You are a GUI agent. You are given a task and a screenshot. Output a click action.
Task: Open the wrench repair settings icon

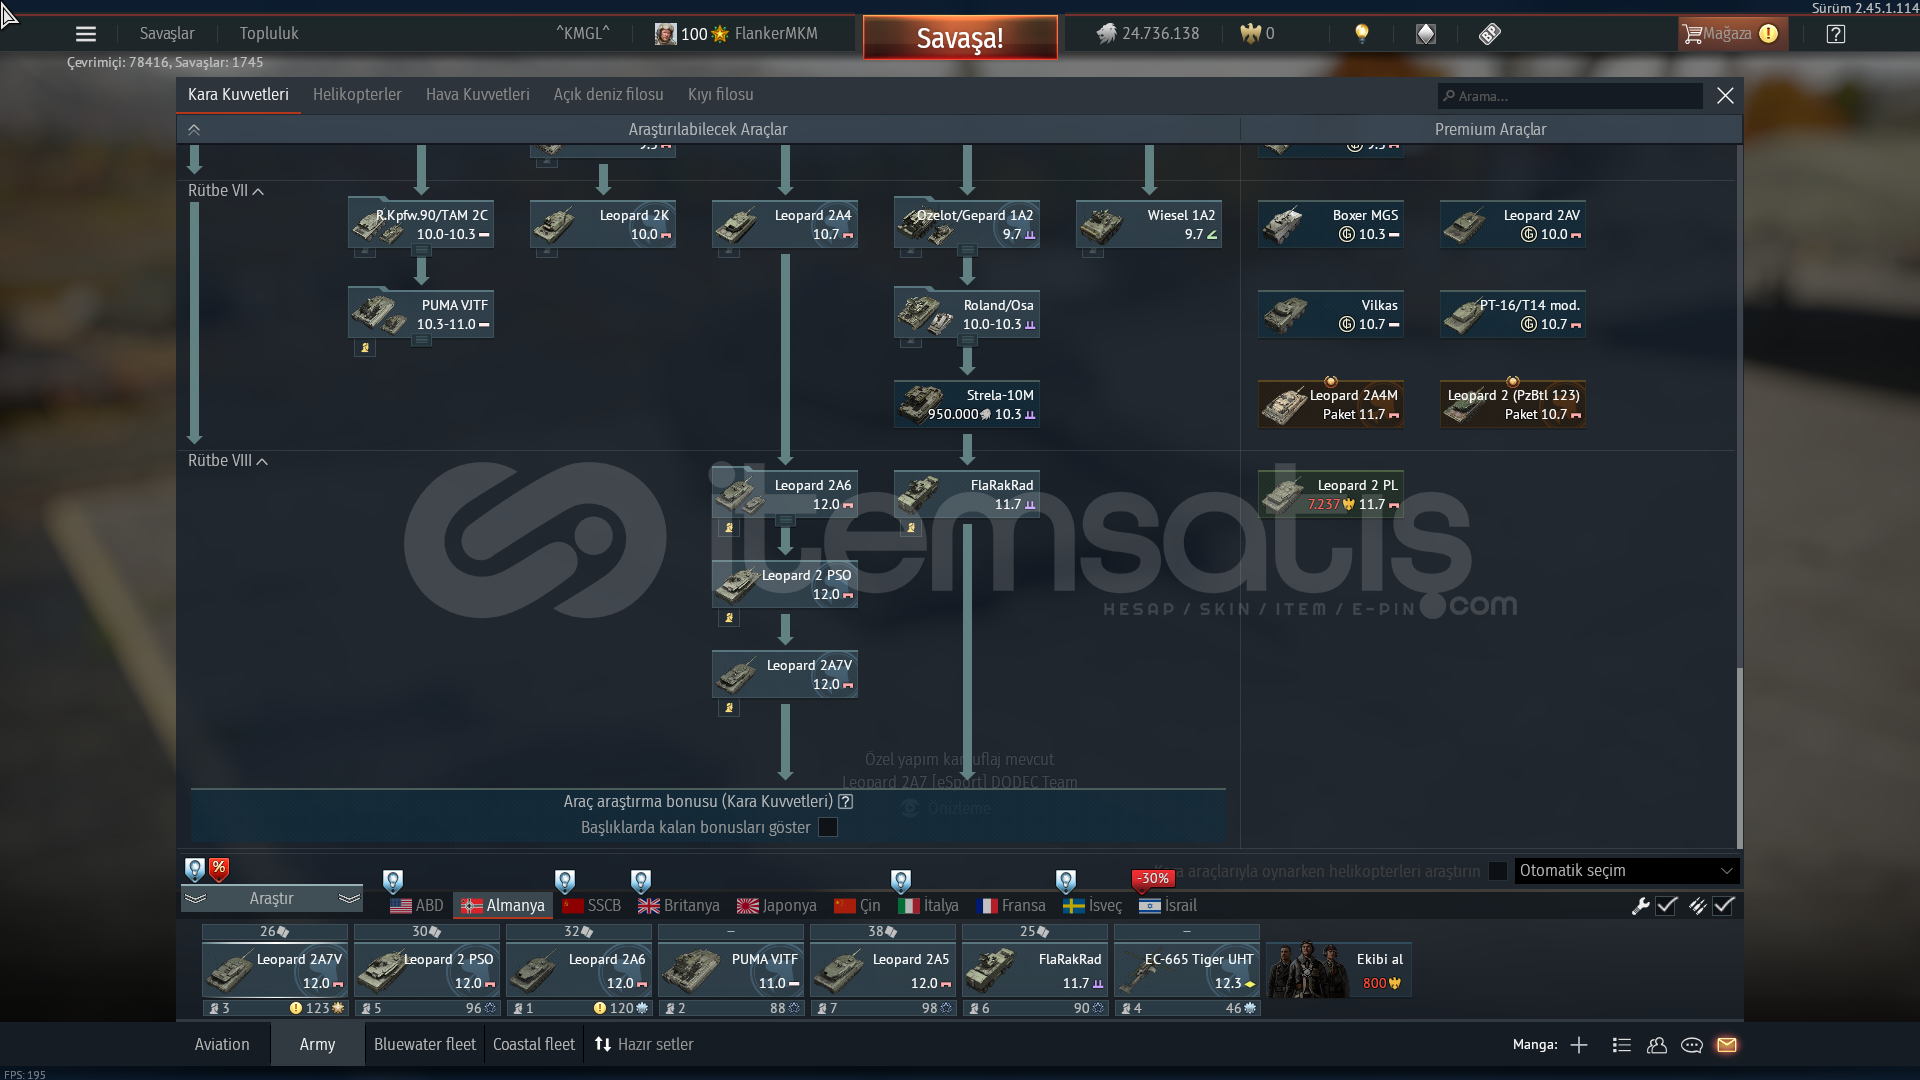pyautogui.click(x=1640, y=906)
